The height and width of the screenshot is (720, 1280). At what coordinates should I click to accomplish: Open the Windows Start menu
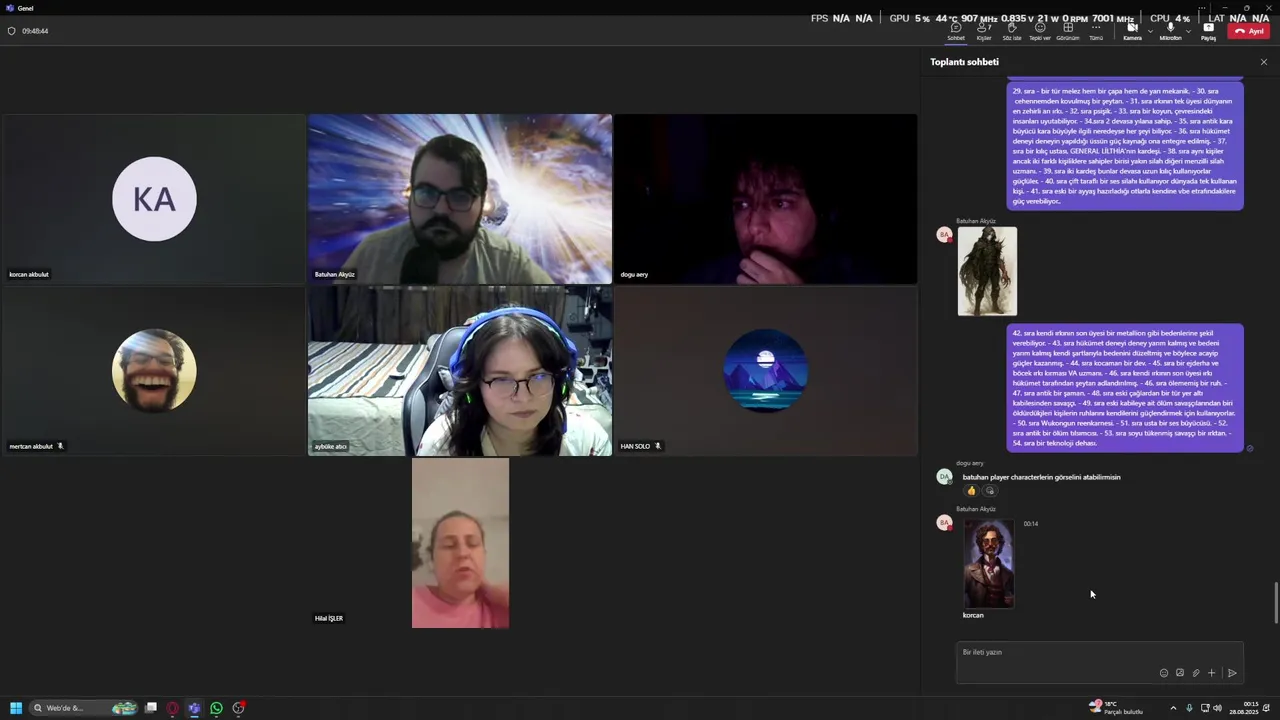16,708
